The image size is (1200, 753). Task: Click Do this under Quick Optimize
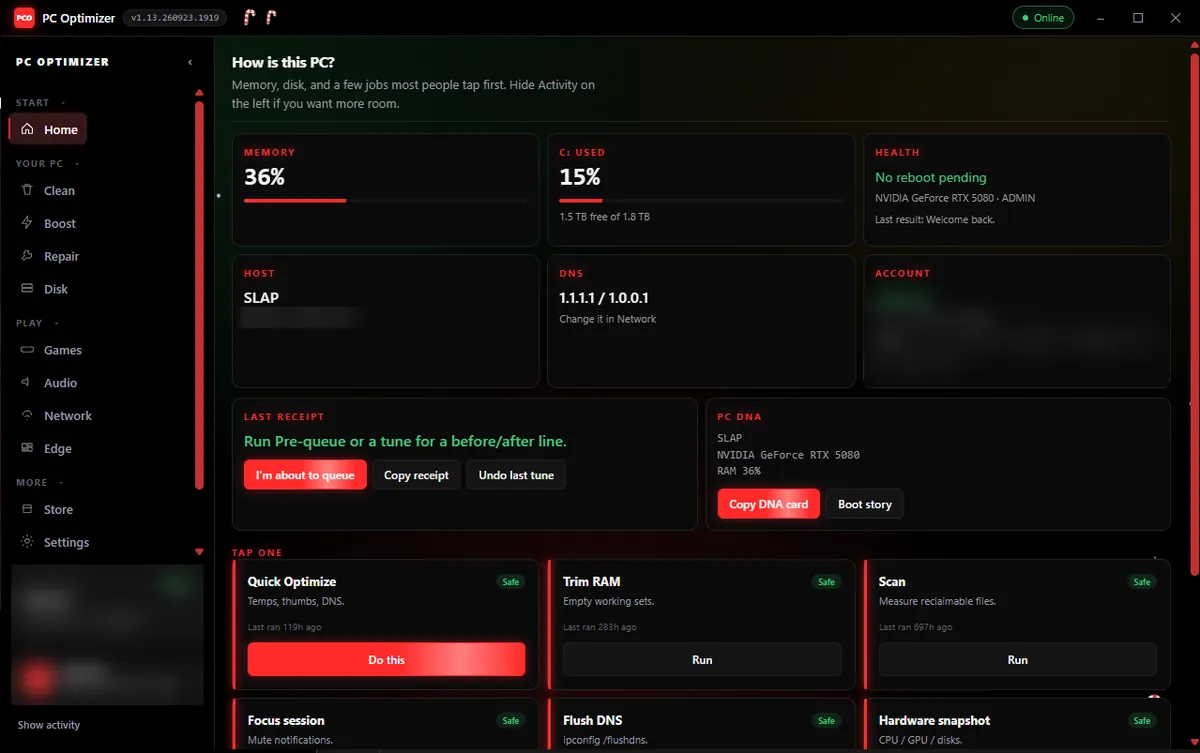click(x=386, y=660)
